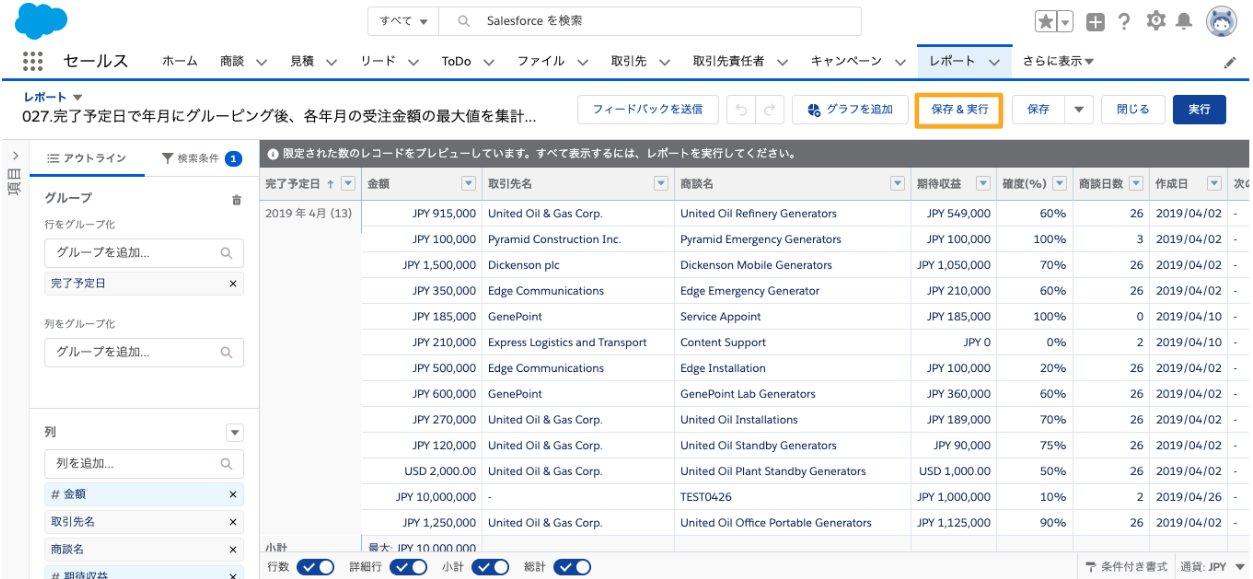Viewport: 1253px width, 579px height.
Task: Click the pencil icon to edit navigation
Action: [1230, 62]
